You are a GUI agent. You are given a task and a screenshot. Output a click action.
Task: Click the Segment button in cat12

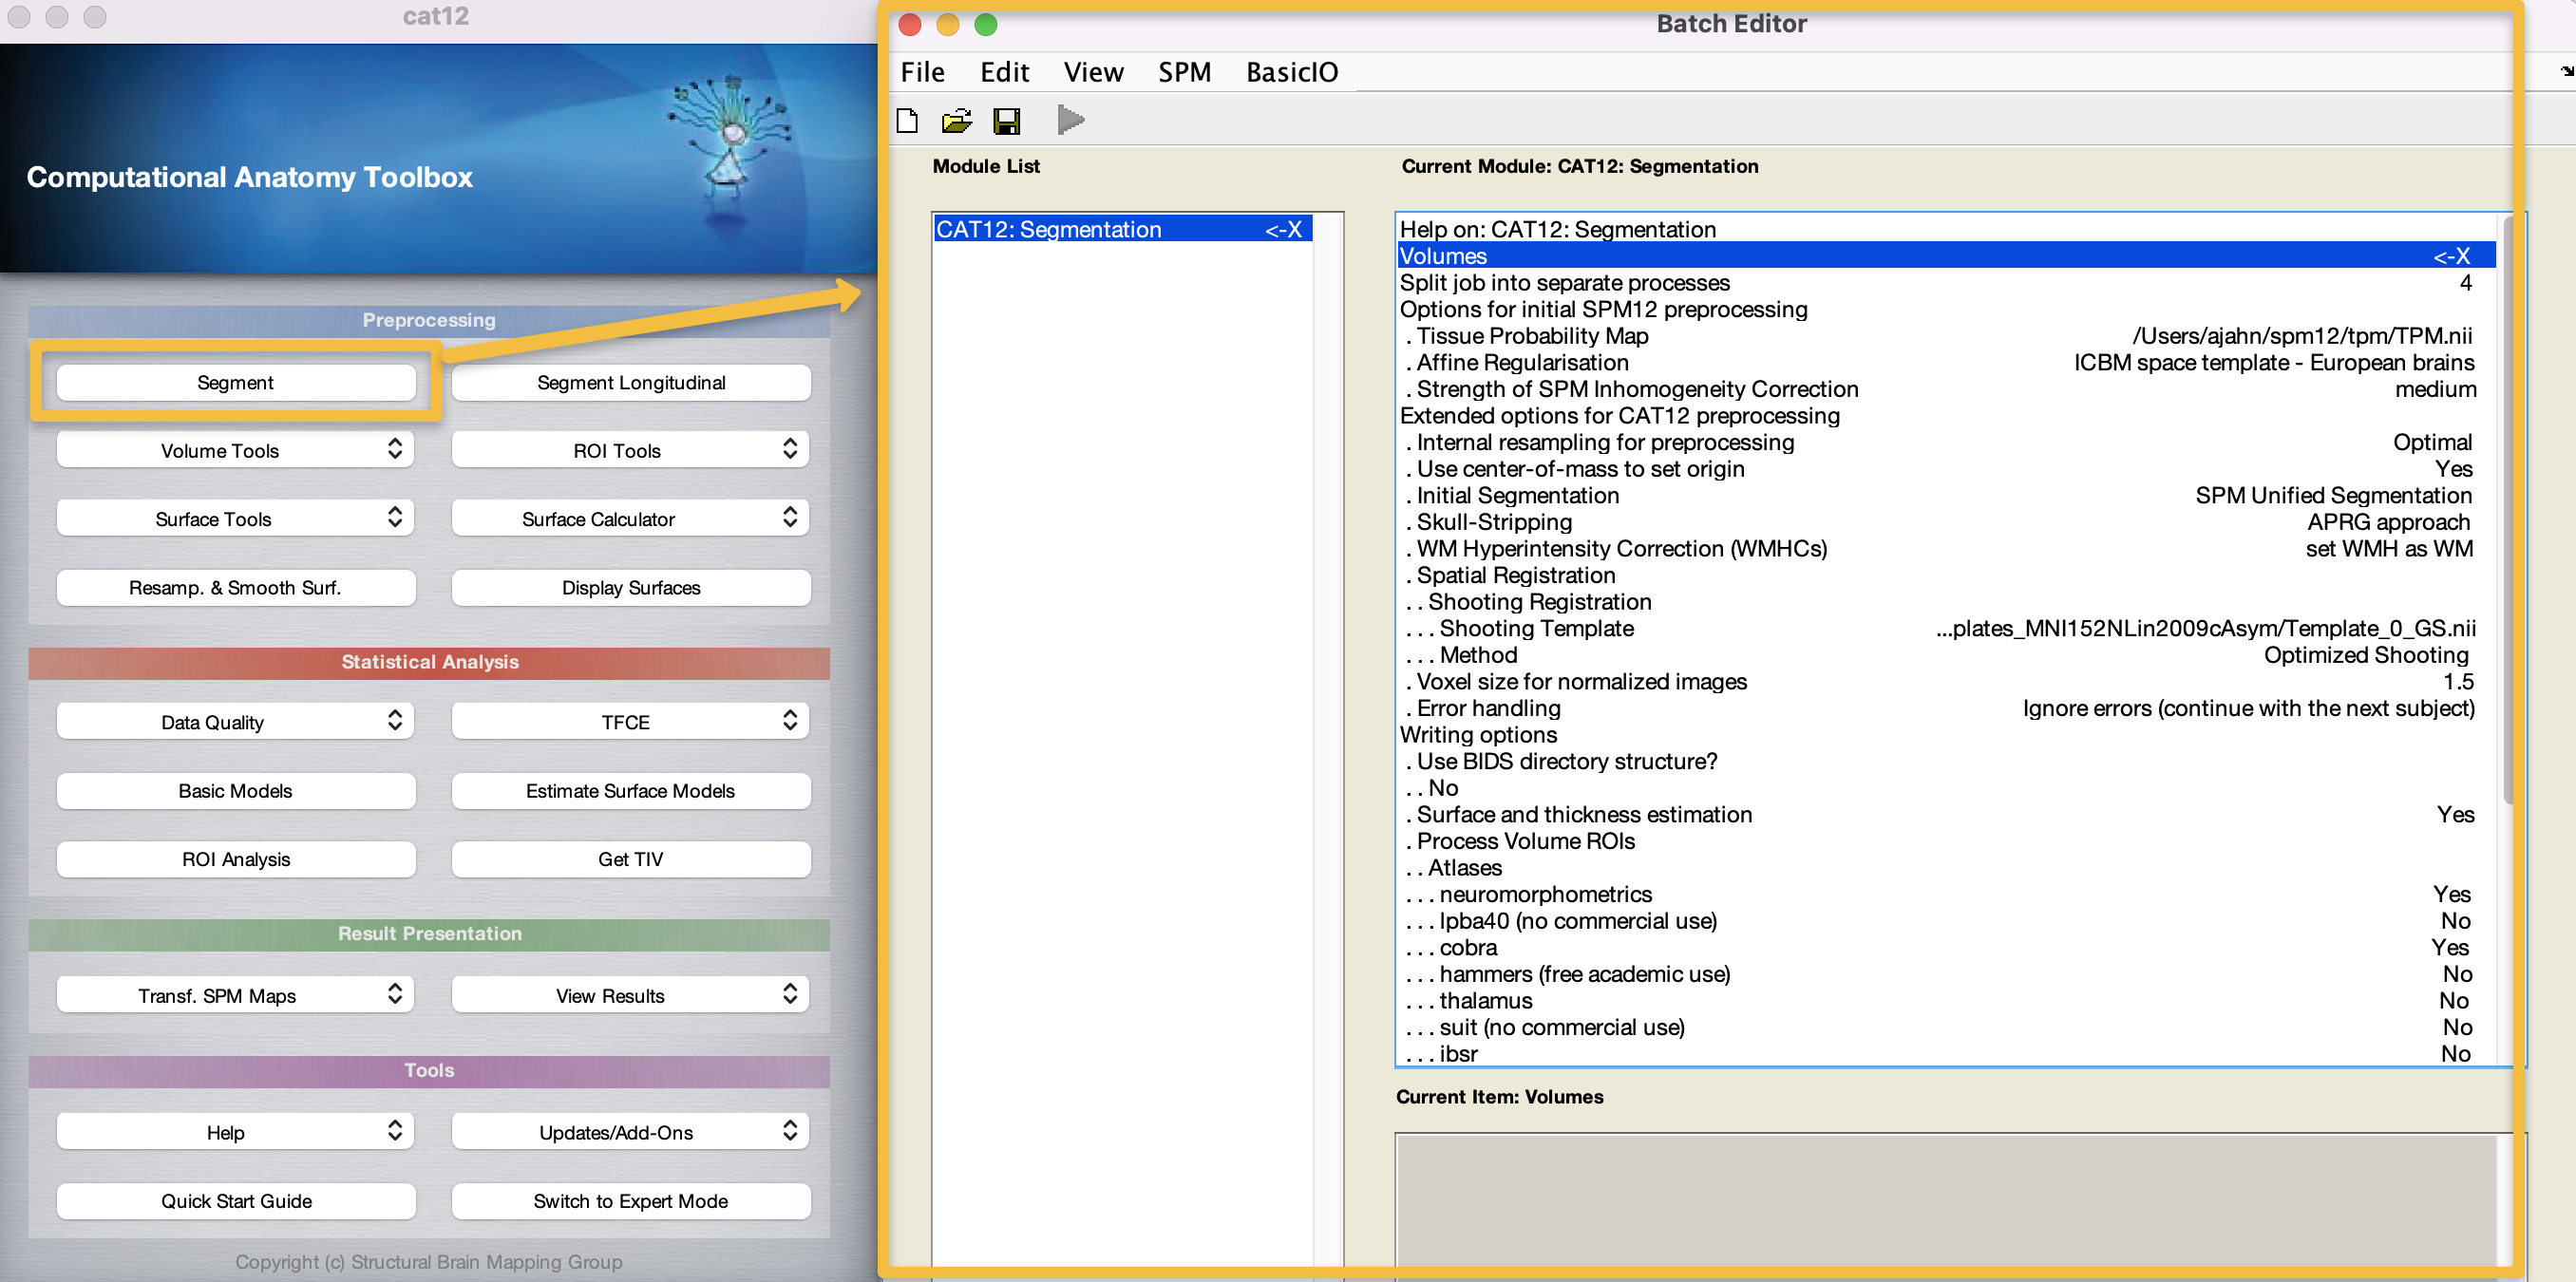point(236,382)
